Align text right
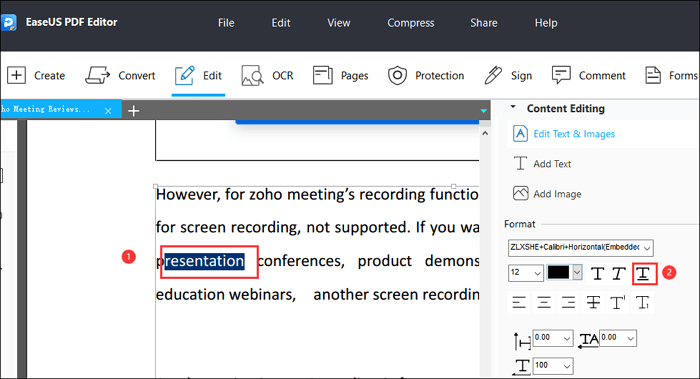 click(568, 303)
